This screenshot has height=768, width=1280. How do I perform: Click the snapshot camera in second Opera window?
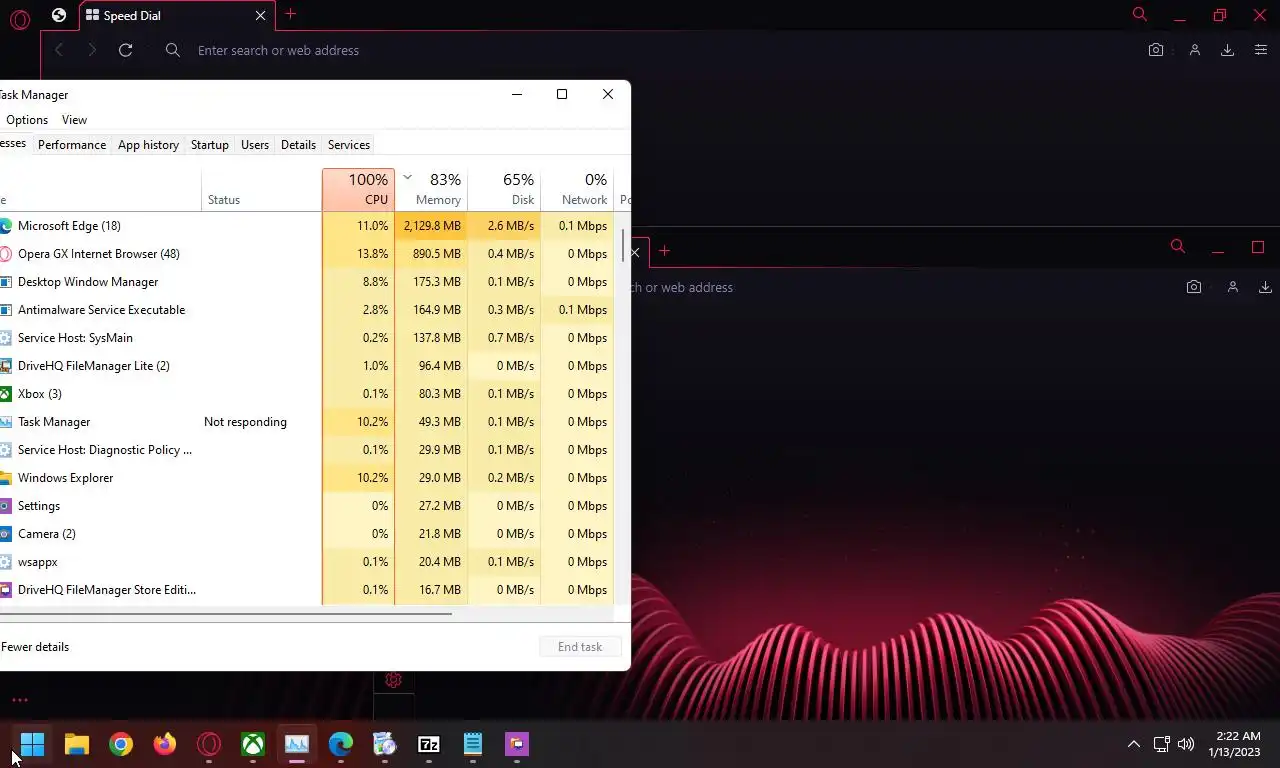[x=1194, y=287]
